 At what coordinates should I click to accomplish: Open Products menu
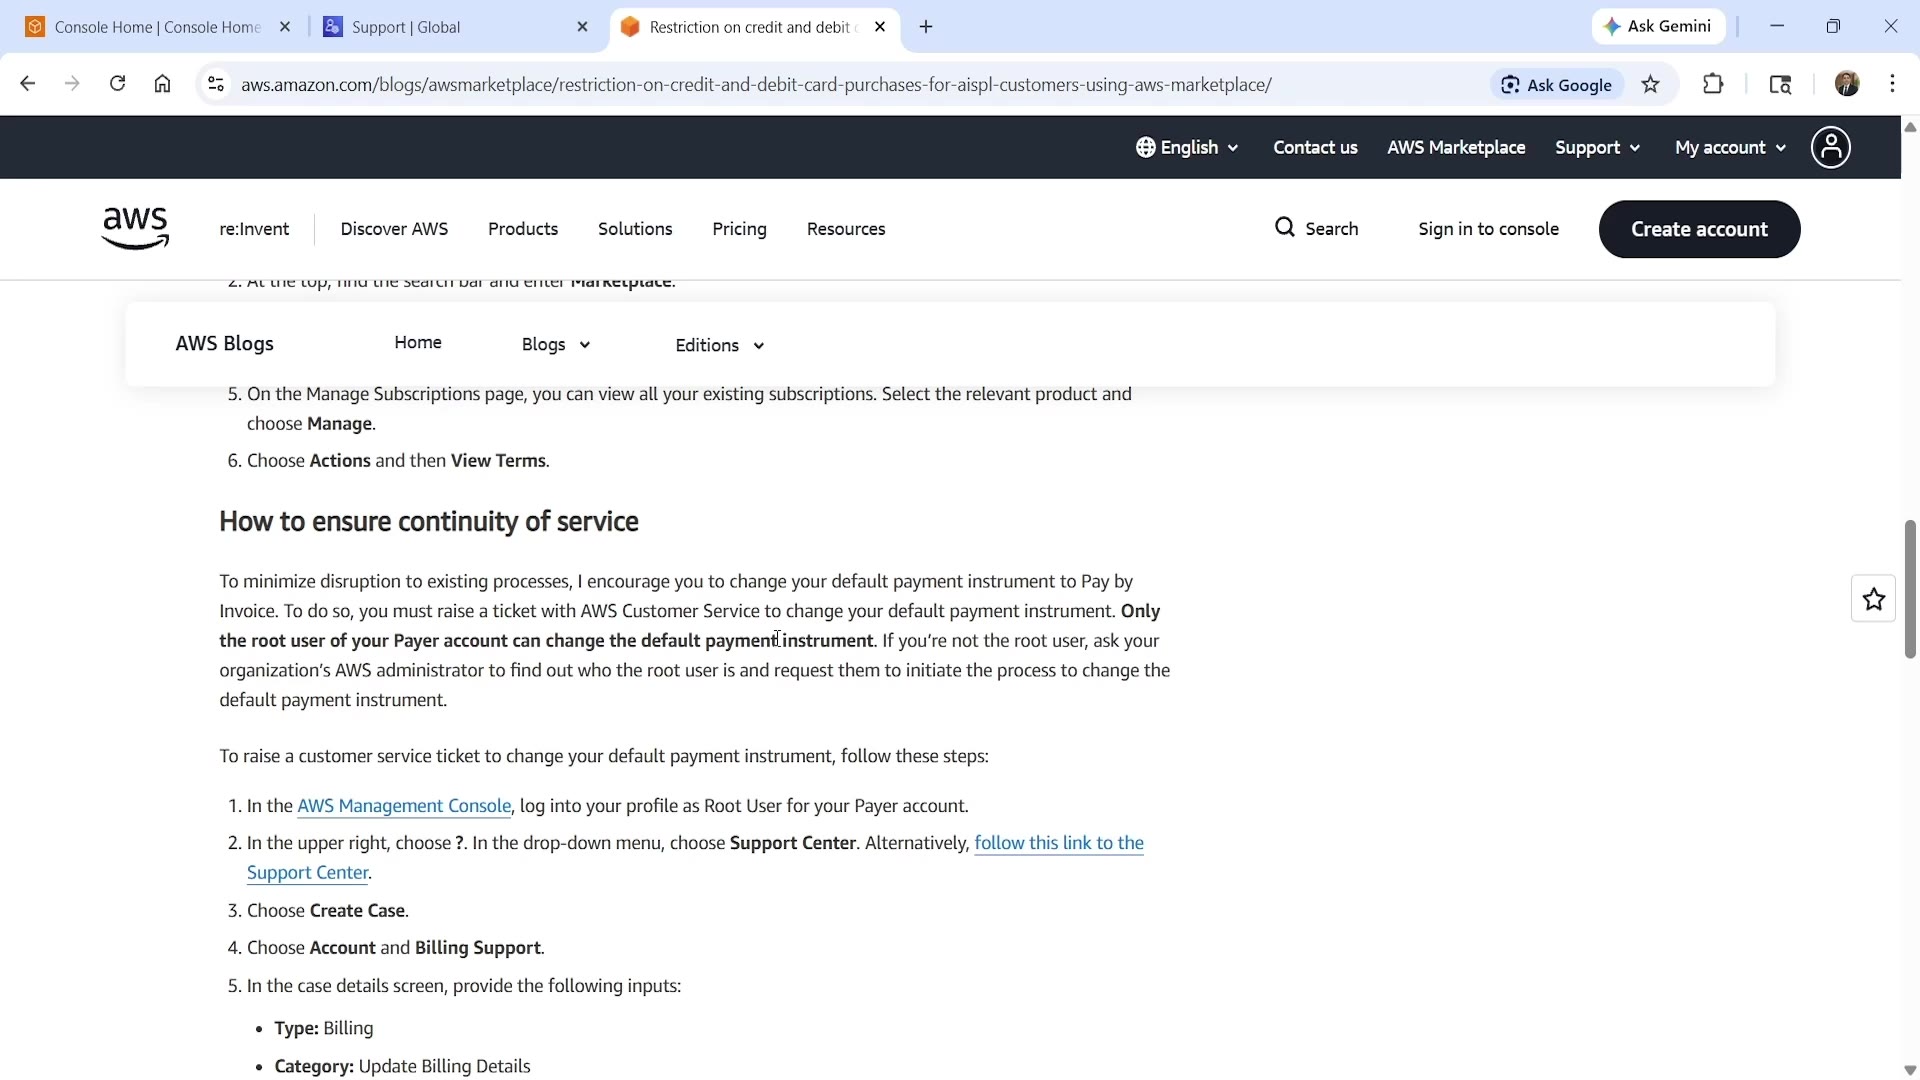(523, 229)
